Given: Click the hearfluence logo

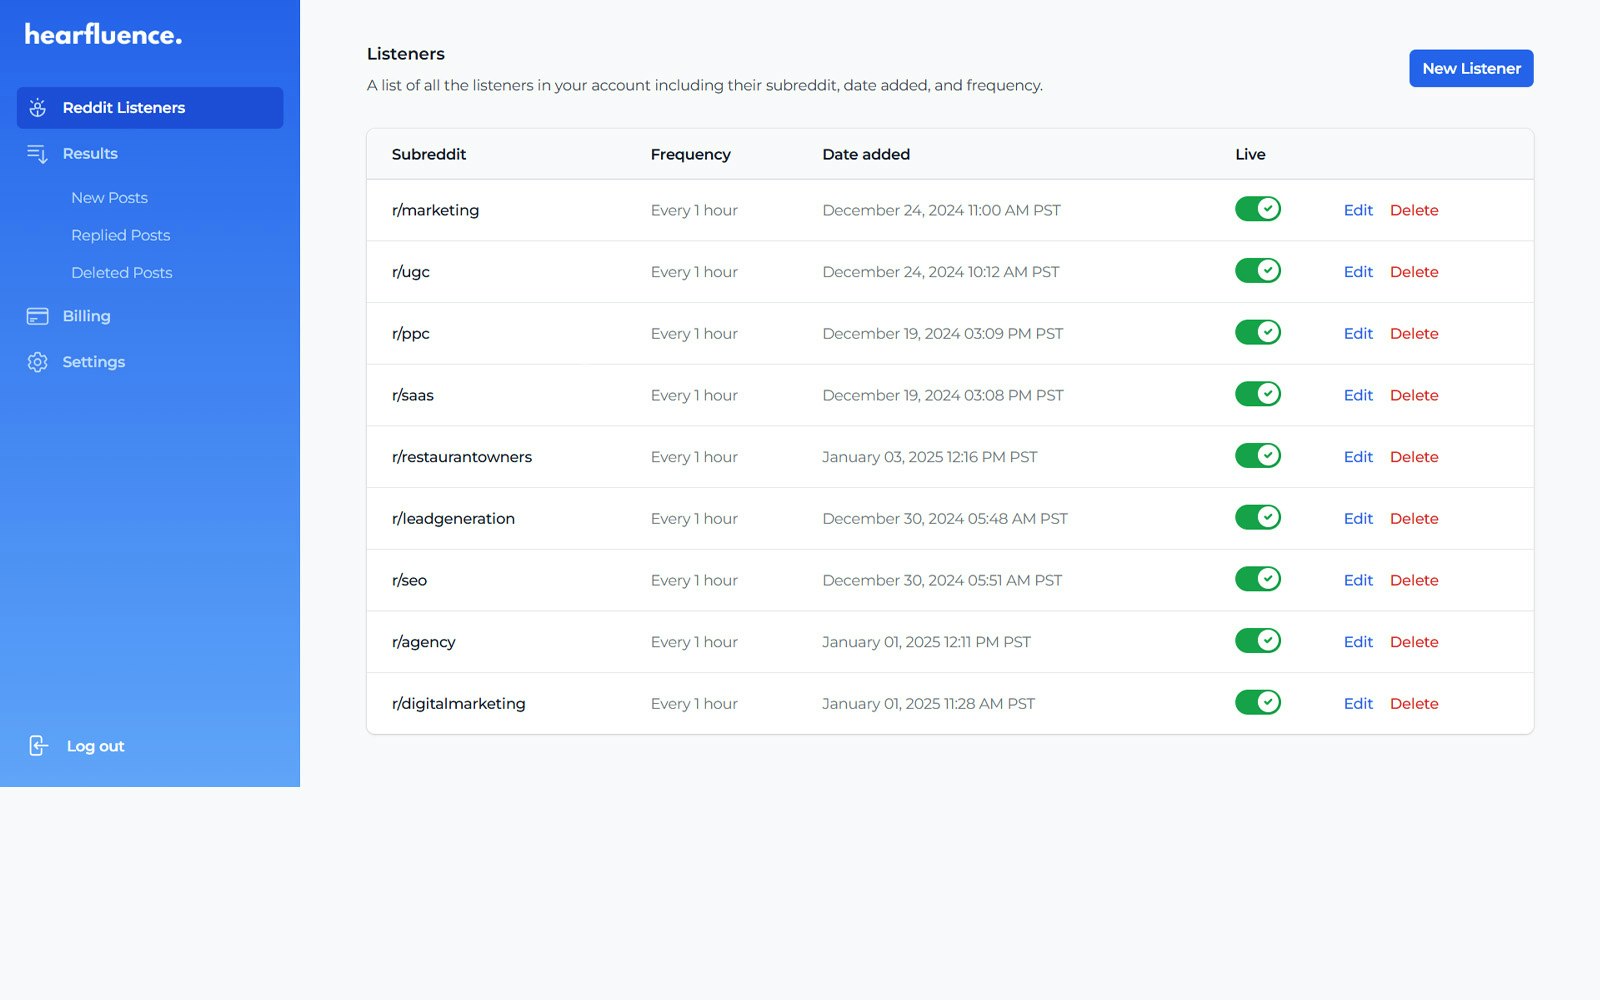Looking at the screenshot, I should click(103, 35).
